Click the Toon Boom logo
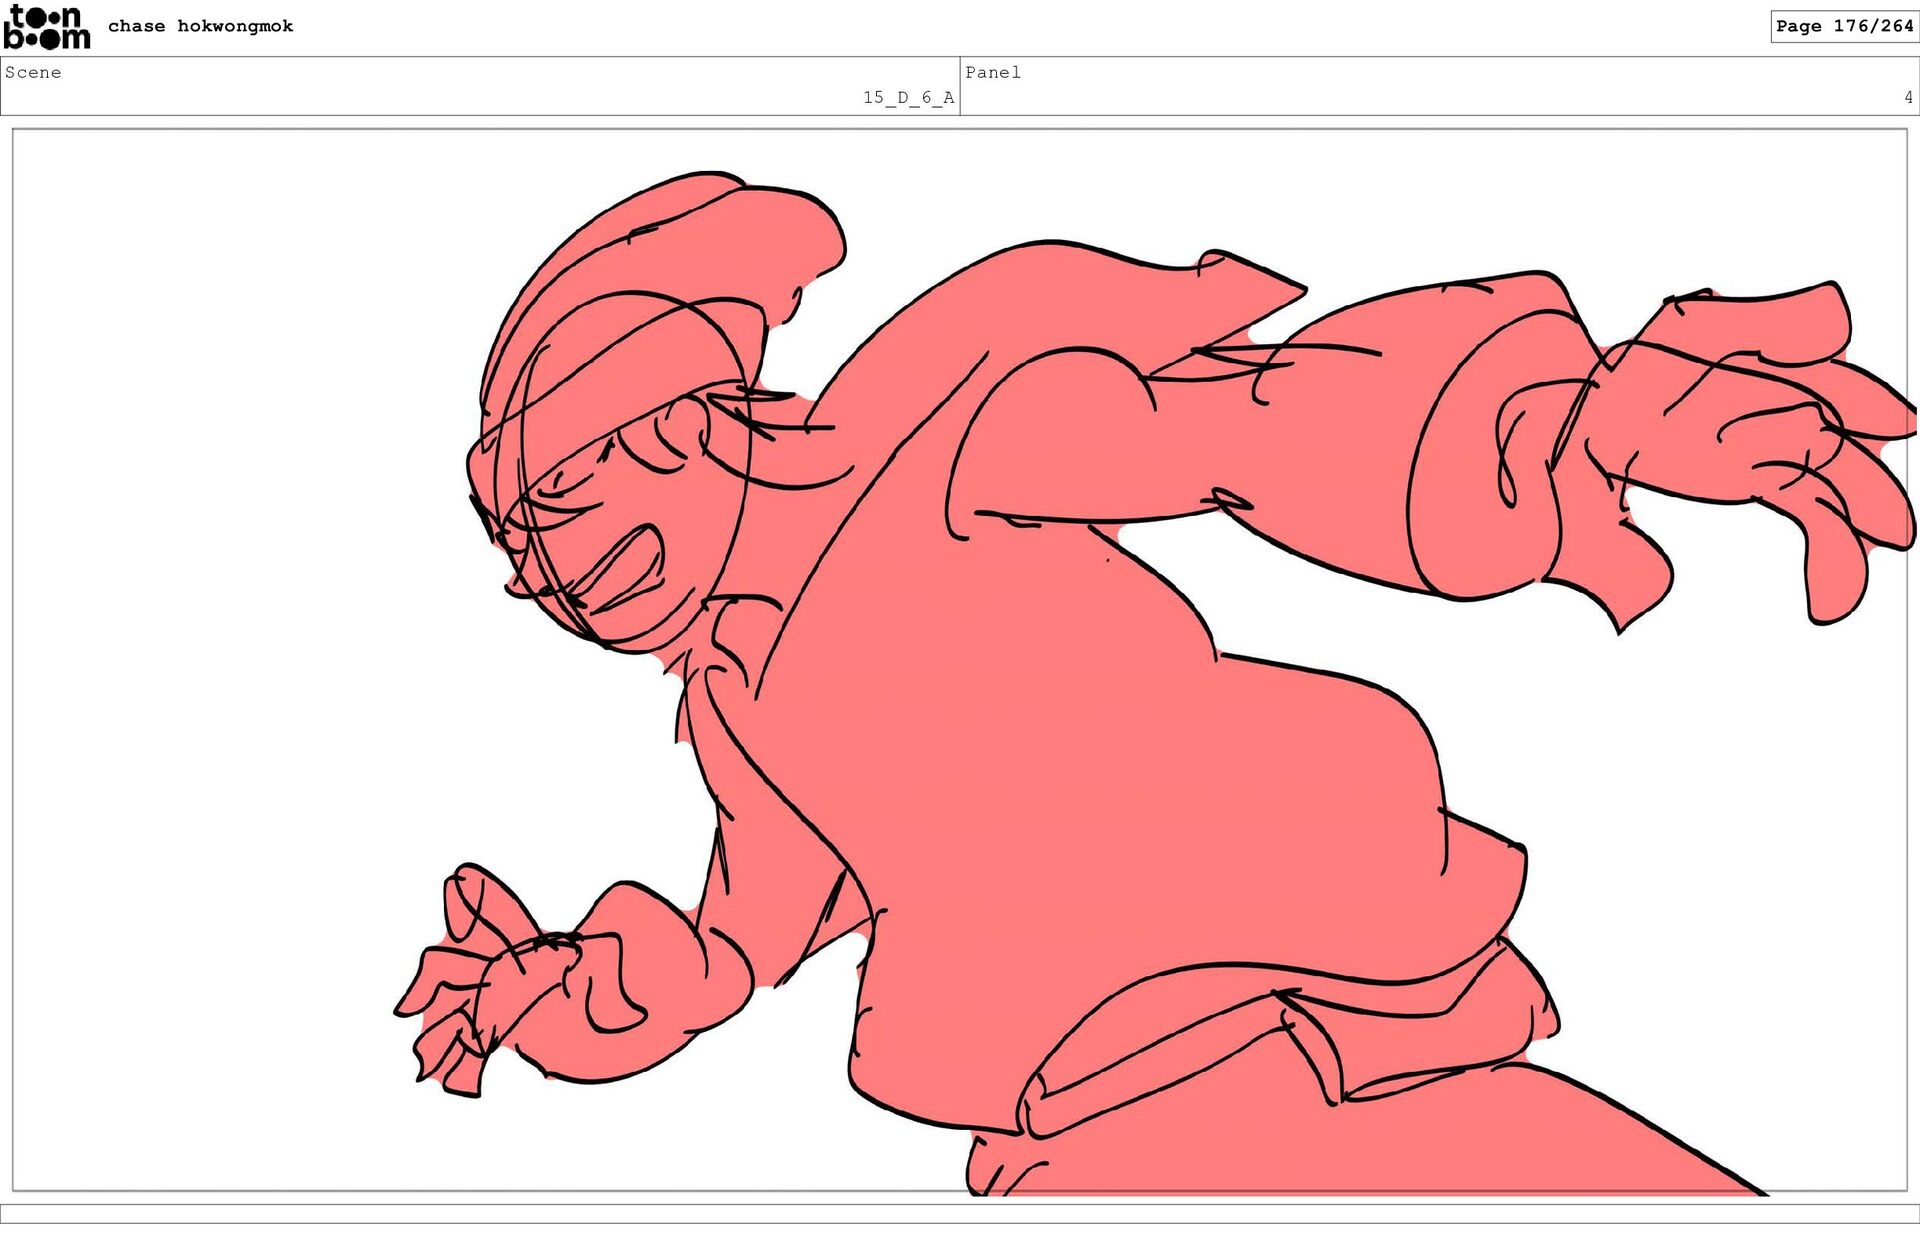The image size is (1920, 1242). pos(46,27)
